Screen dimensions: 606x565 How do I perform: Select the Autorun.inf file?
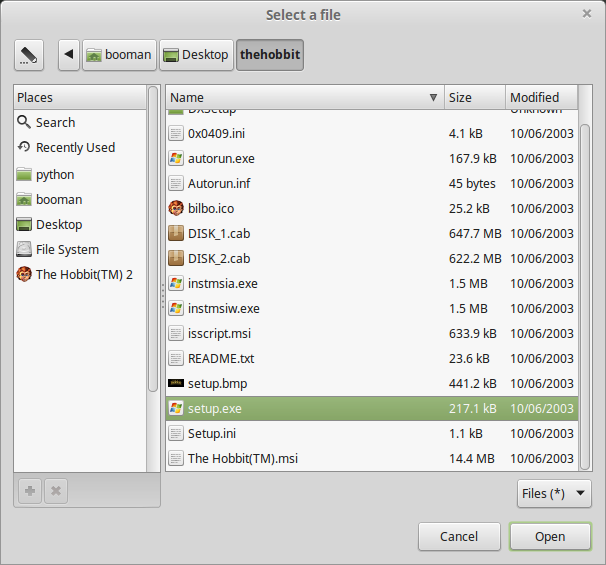[372, 184]
